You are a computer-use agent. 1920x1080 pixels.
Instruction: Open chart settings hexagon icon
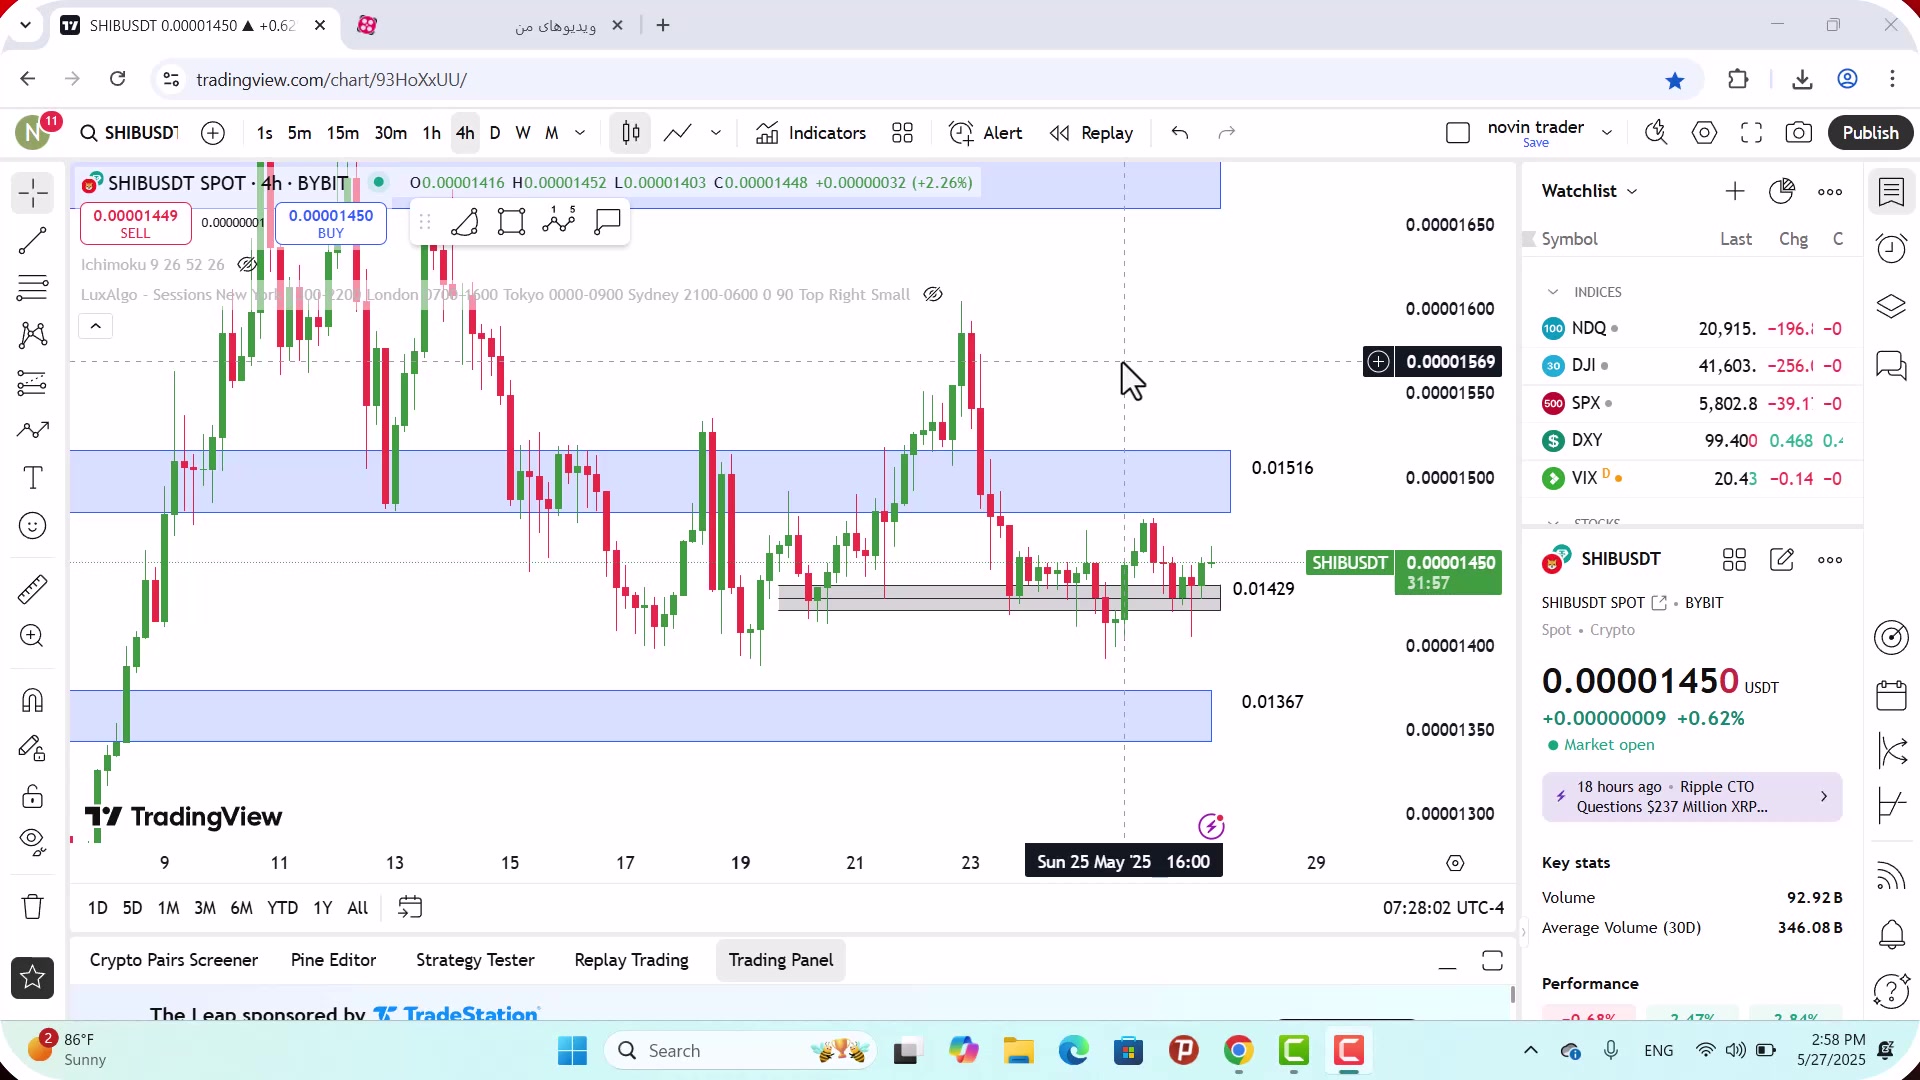point(1705,133)
